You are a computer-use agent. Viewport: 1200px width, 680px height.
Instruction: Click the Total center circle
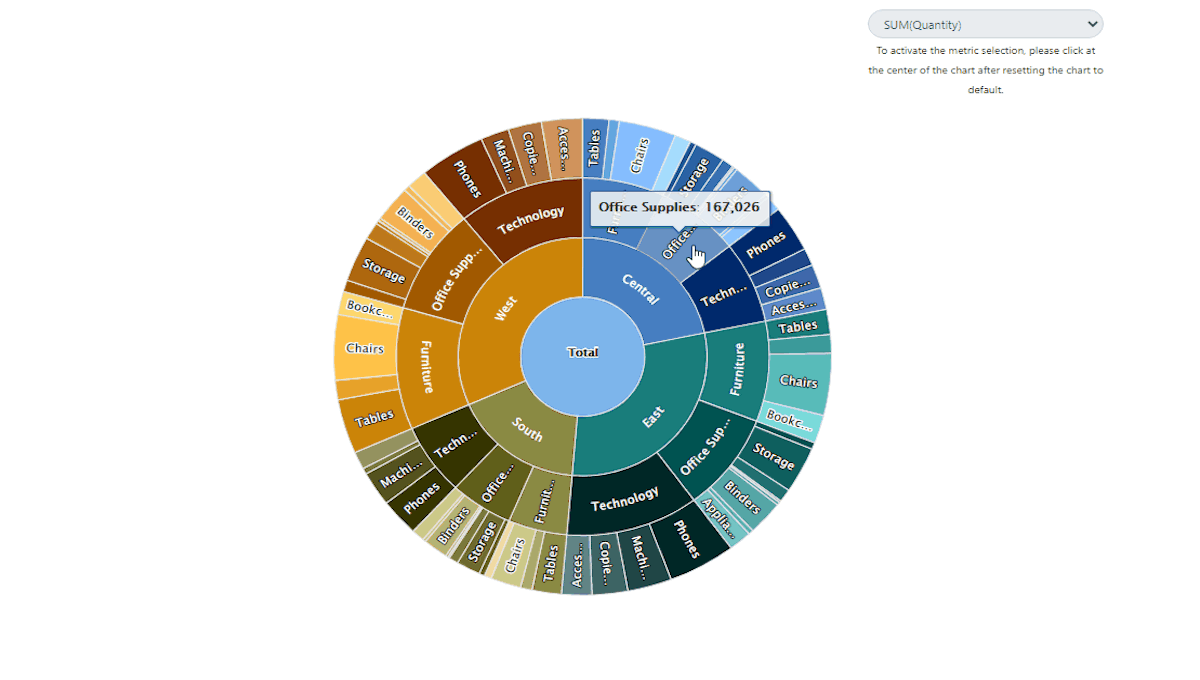click(583, 352)
